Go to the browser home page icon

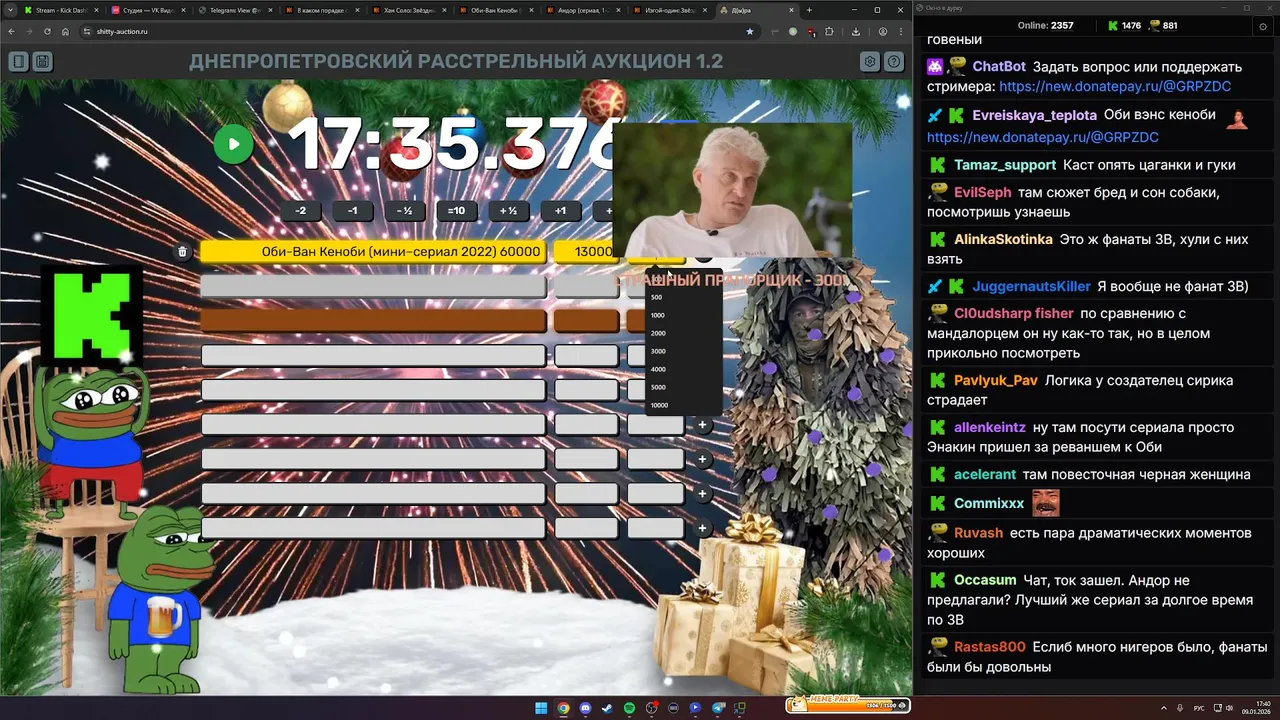[65, 31]
